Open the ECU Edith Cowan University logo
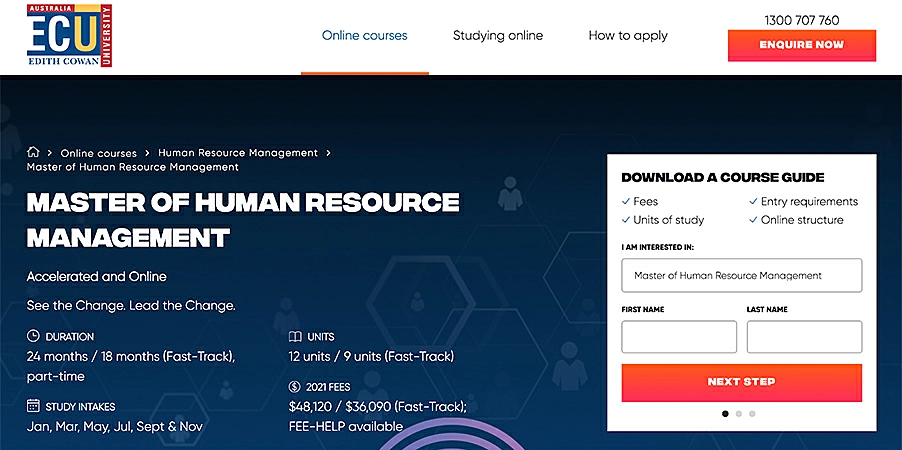The width and height of the screenshot is (902, 450). (x=69, y=35)
